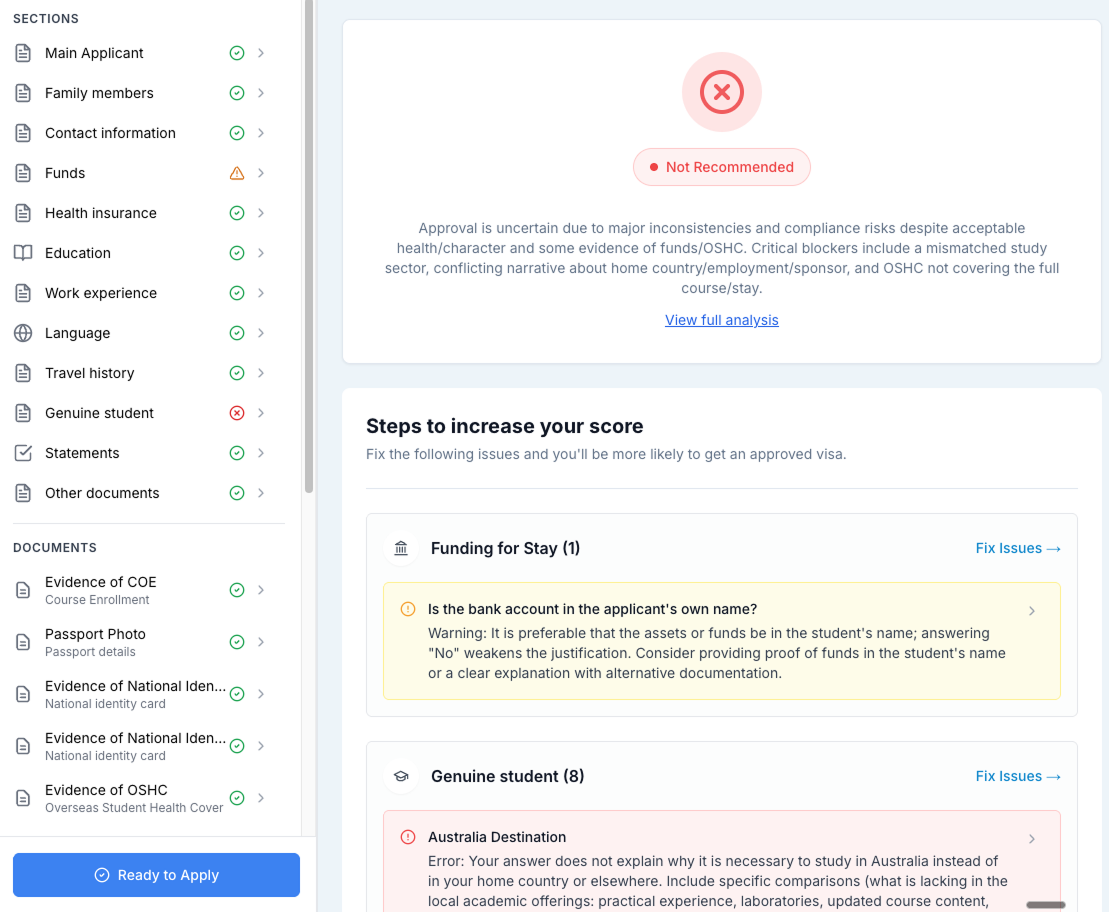Toggle the green check on Evidence of COE
The image size is (1109, 912).
coord(237,590)
